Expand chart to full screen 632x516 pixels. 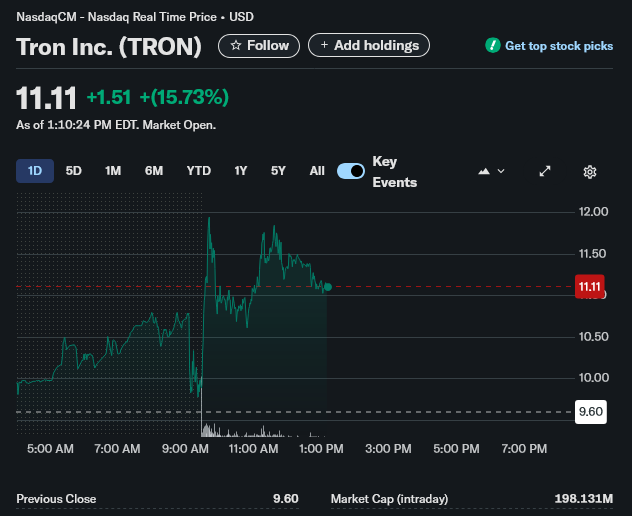tap(545, 171)
